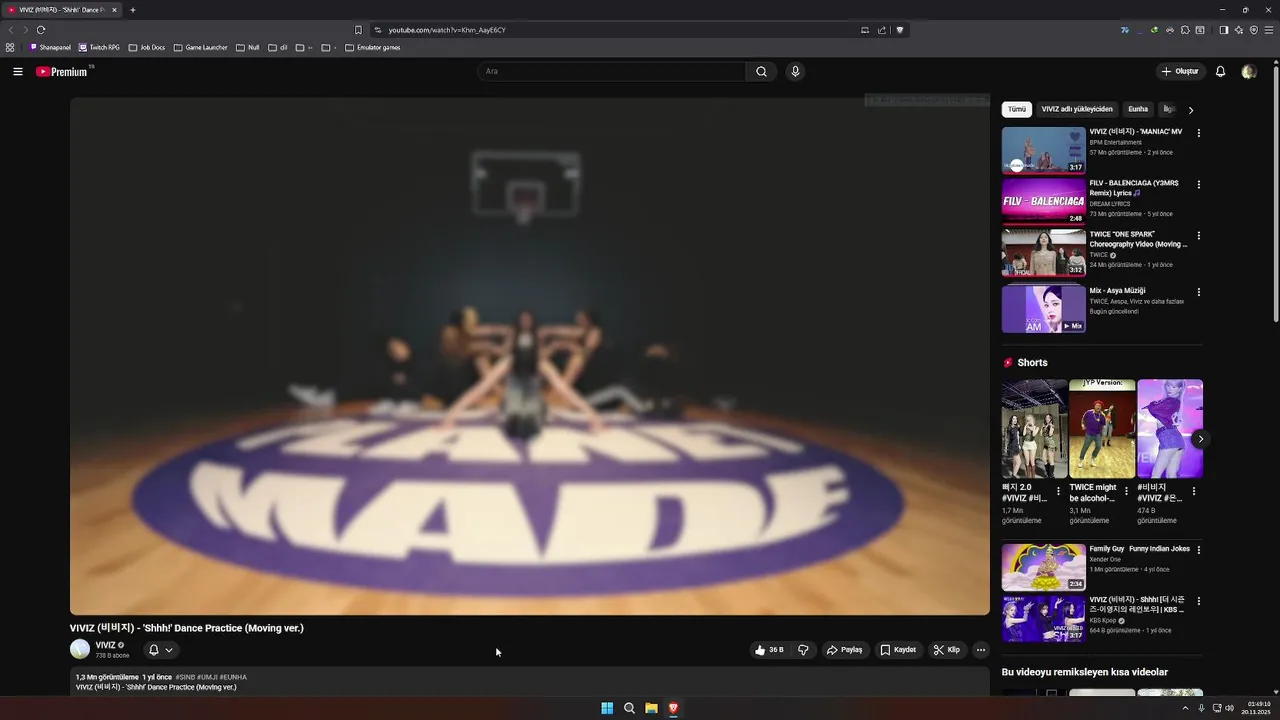Viewport: 1280px width, 720px height.
Task: Go to YouTube Premium home logo
Action: [x=63, y=71]
